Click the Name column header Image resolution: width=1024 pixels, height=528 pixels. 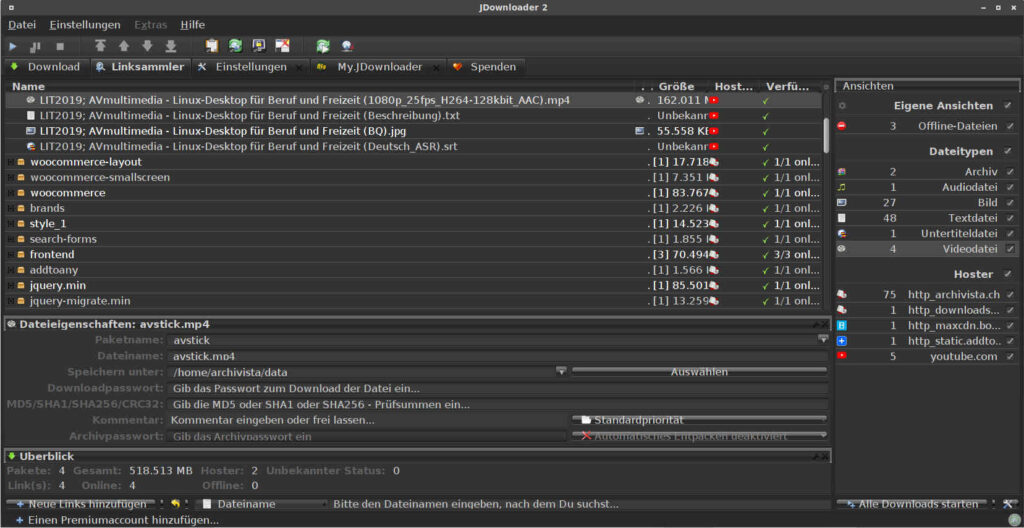(28, 86)
